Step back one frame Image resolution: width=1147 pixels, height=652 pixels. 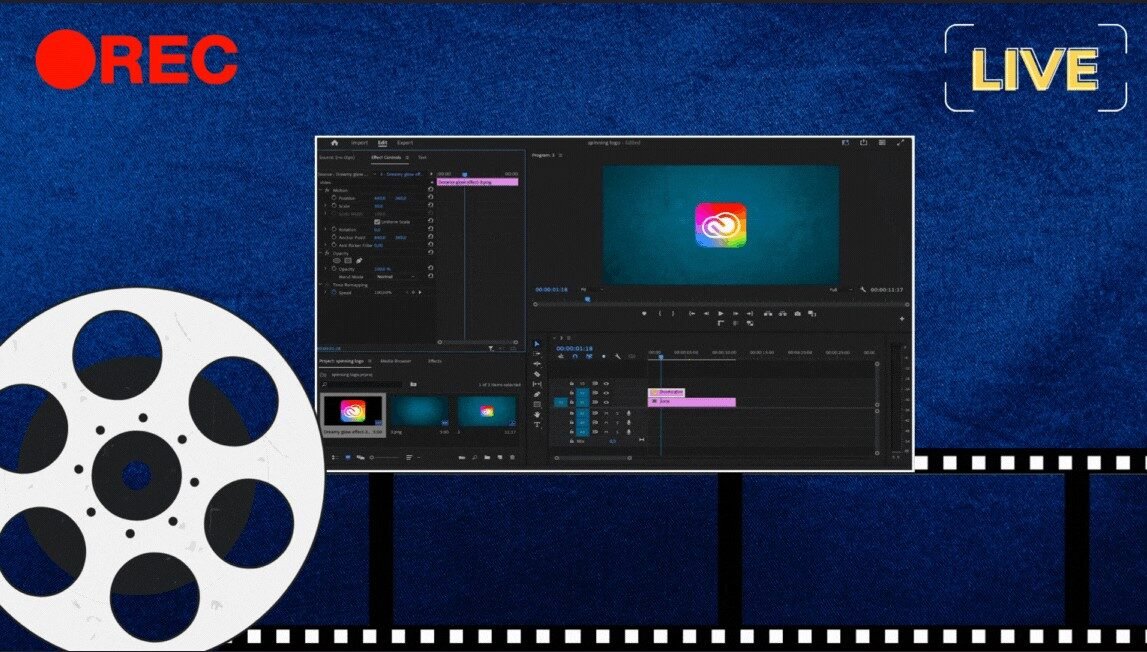tap(706, 314)
